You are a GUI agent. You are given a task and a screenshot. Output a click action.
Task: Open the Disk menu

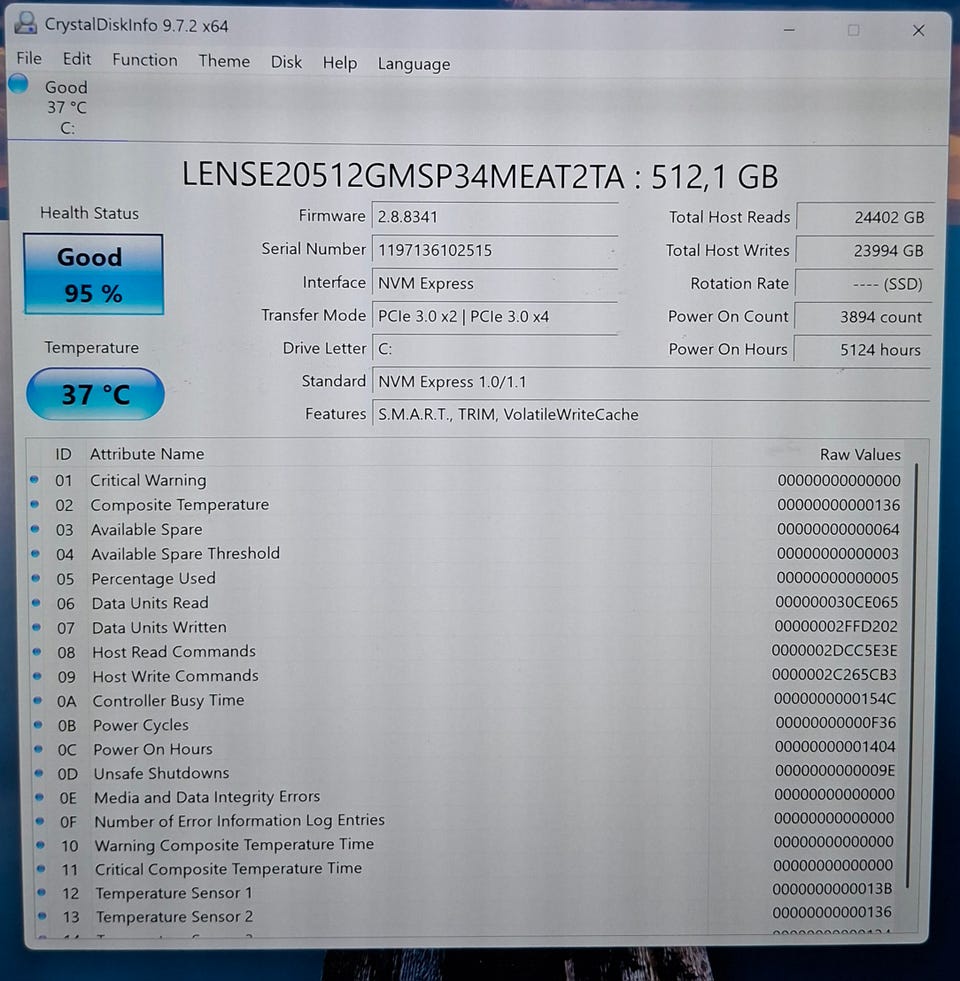[x=286, y=62]
